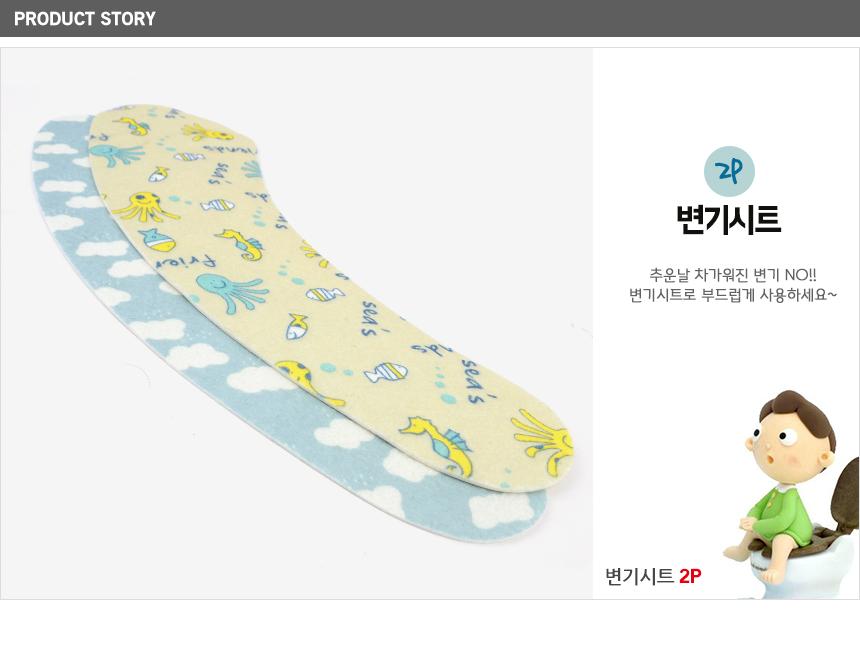Click the bold 변기시트 title
The height and width of the screenshot is (660, 860).
728,219
